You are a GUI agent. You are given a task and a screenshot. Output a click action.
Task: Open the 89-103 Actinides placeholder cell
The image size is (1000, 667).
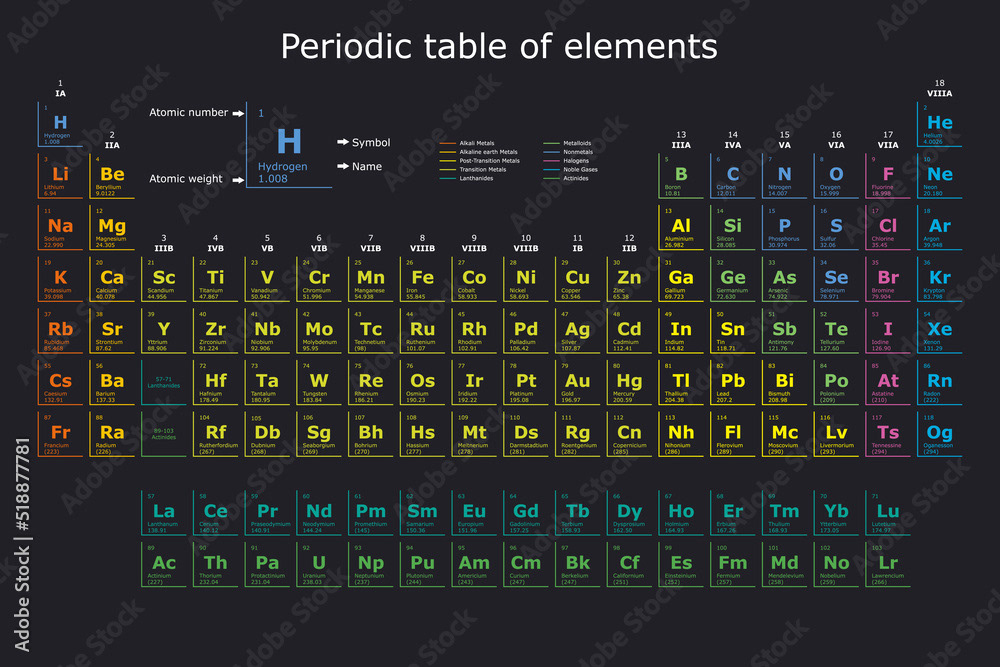click(164, 434)
